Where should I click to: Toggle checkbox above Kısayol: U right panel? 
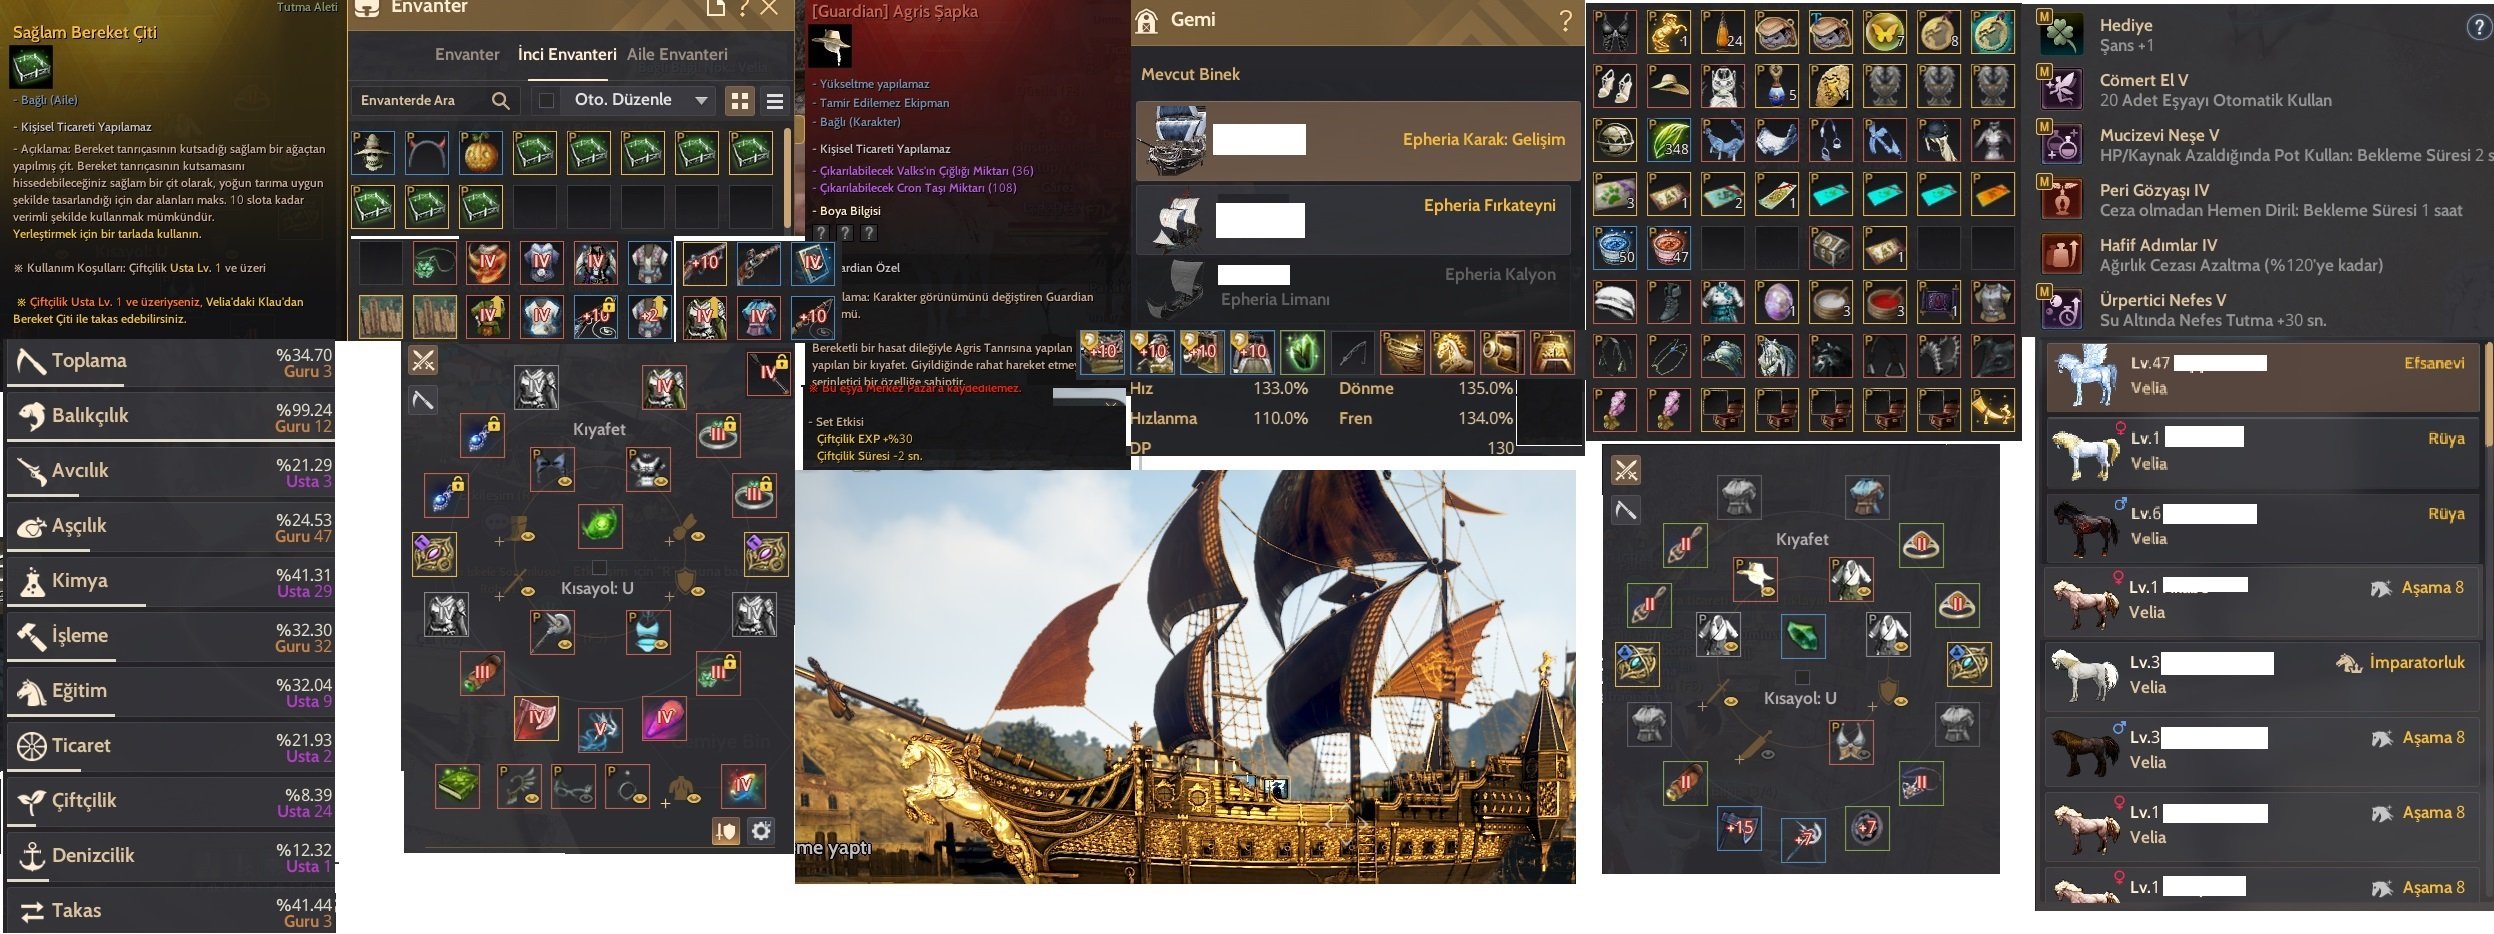(1802, 677)
